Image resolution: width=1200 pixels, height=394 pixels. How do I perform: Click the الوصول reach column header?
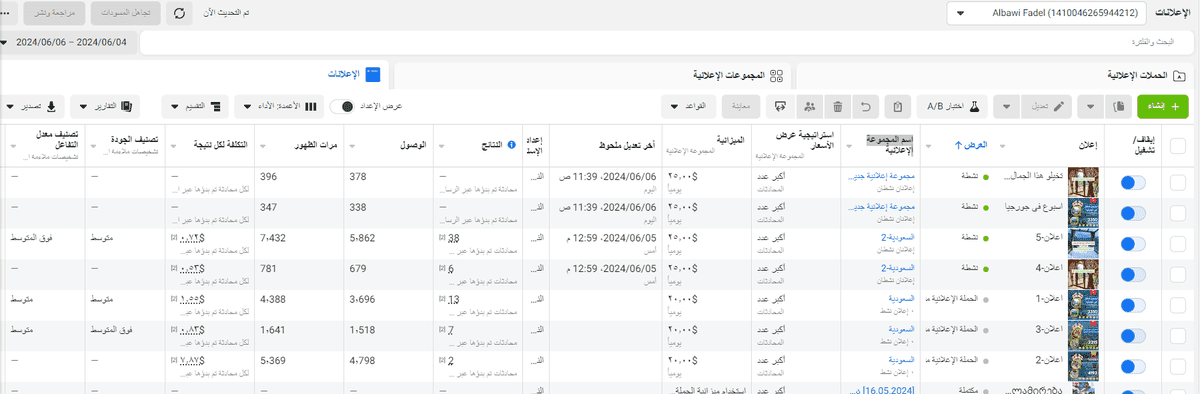388,145
